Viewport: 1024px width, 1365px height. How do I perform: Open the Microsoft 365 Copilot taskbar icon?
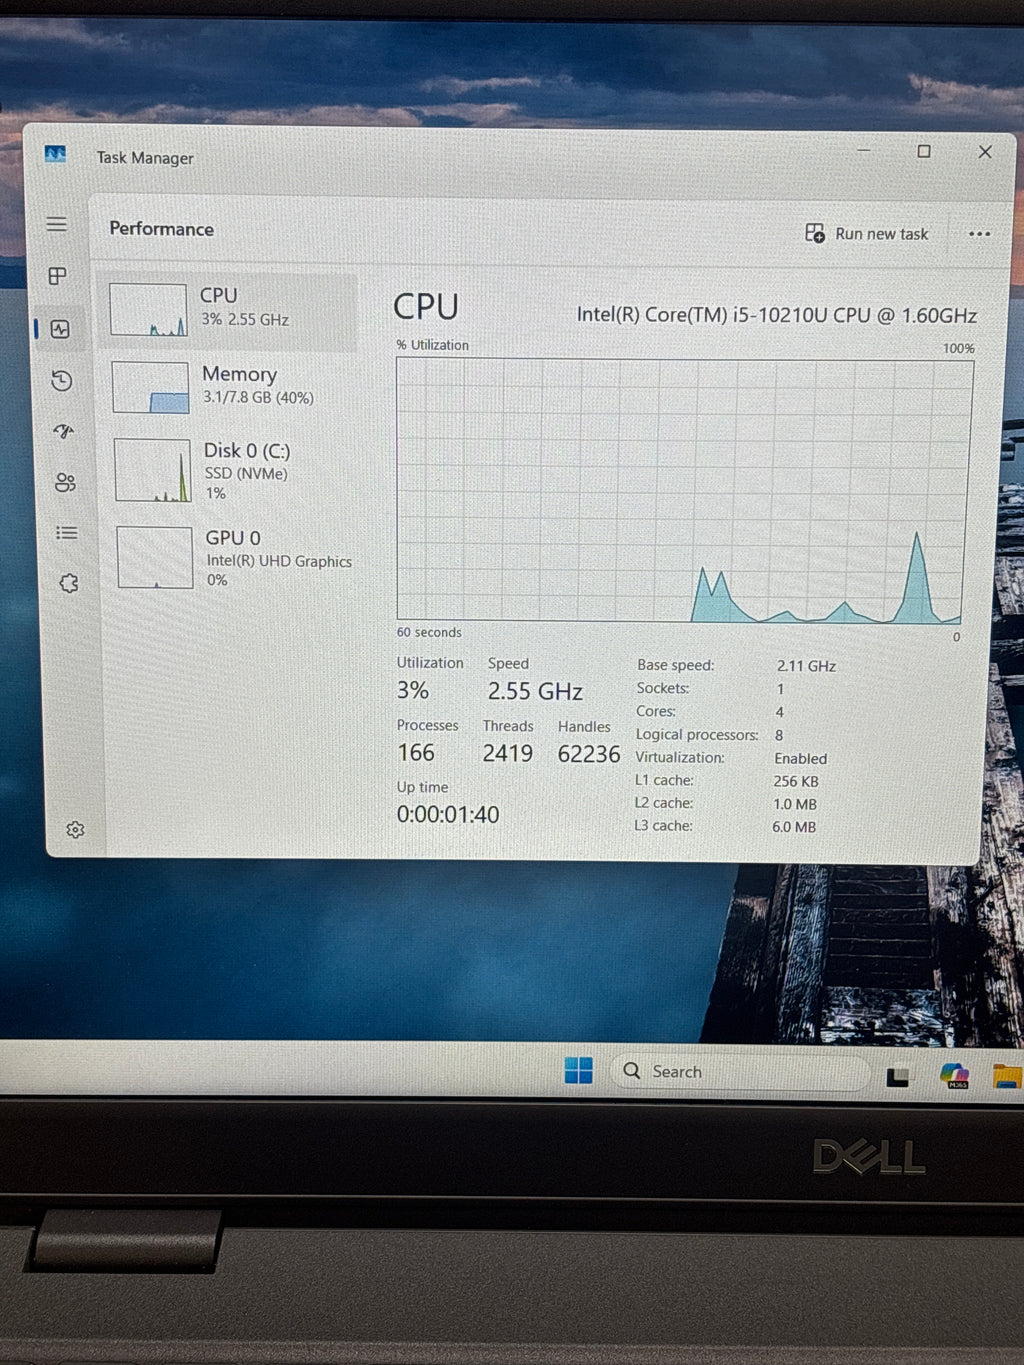[x=954, y=1076]
